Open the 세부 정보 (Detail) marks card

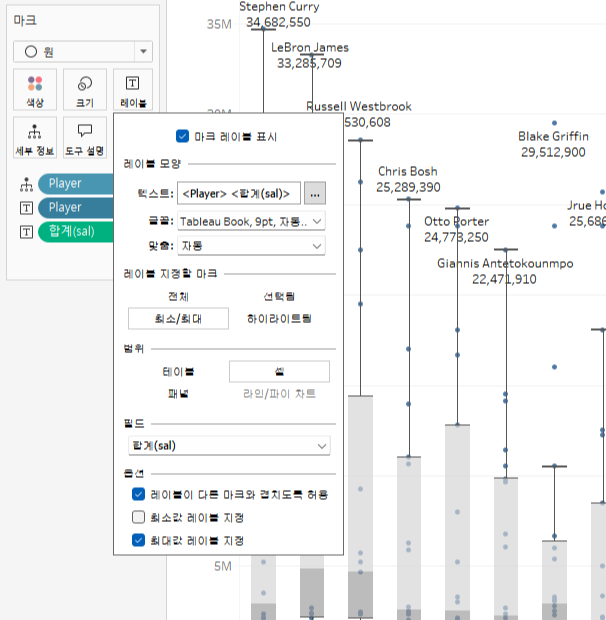coord(35,138)
